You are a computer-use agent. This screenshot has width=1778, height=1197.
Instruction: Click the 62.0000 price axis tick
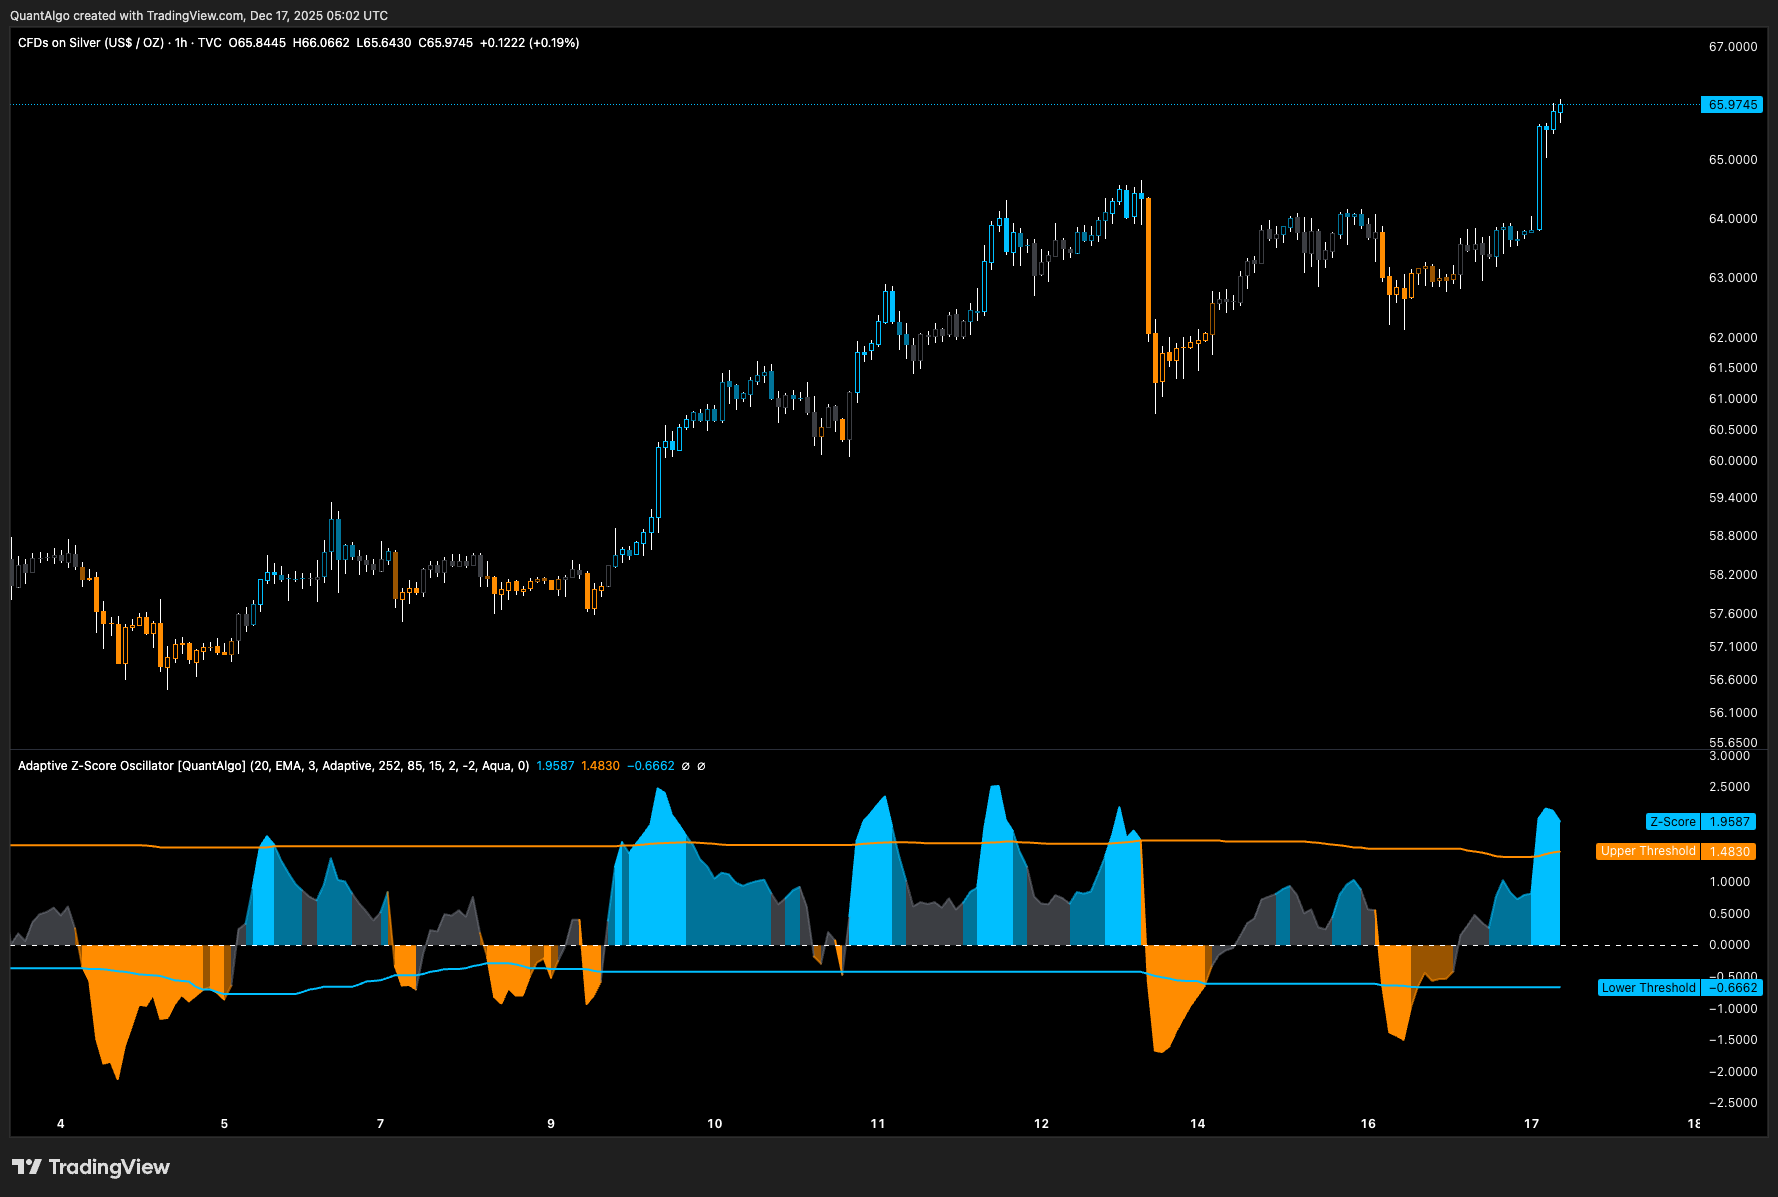coord(1732,338)
